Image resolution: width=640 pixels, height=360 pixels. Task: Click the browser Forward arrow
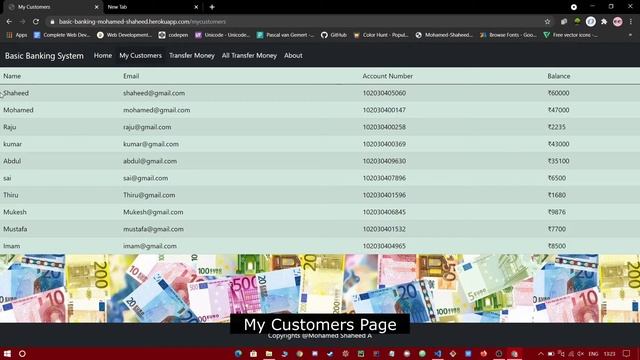point(22,22)
